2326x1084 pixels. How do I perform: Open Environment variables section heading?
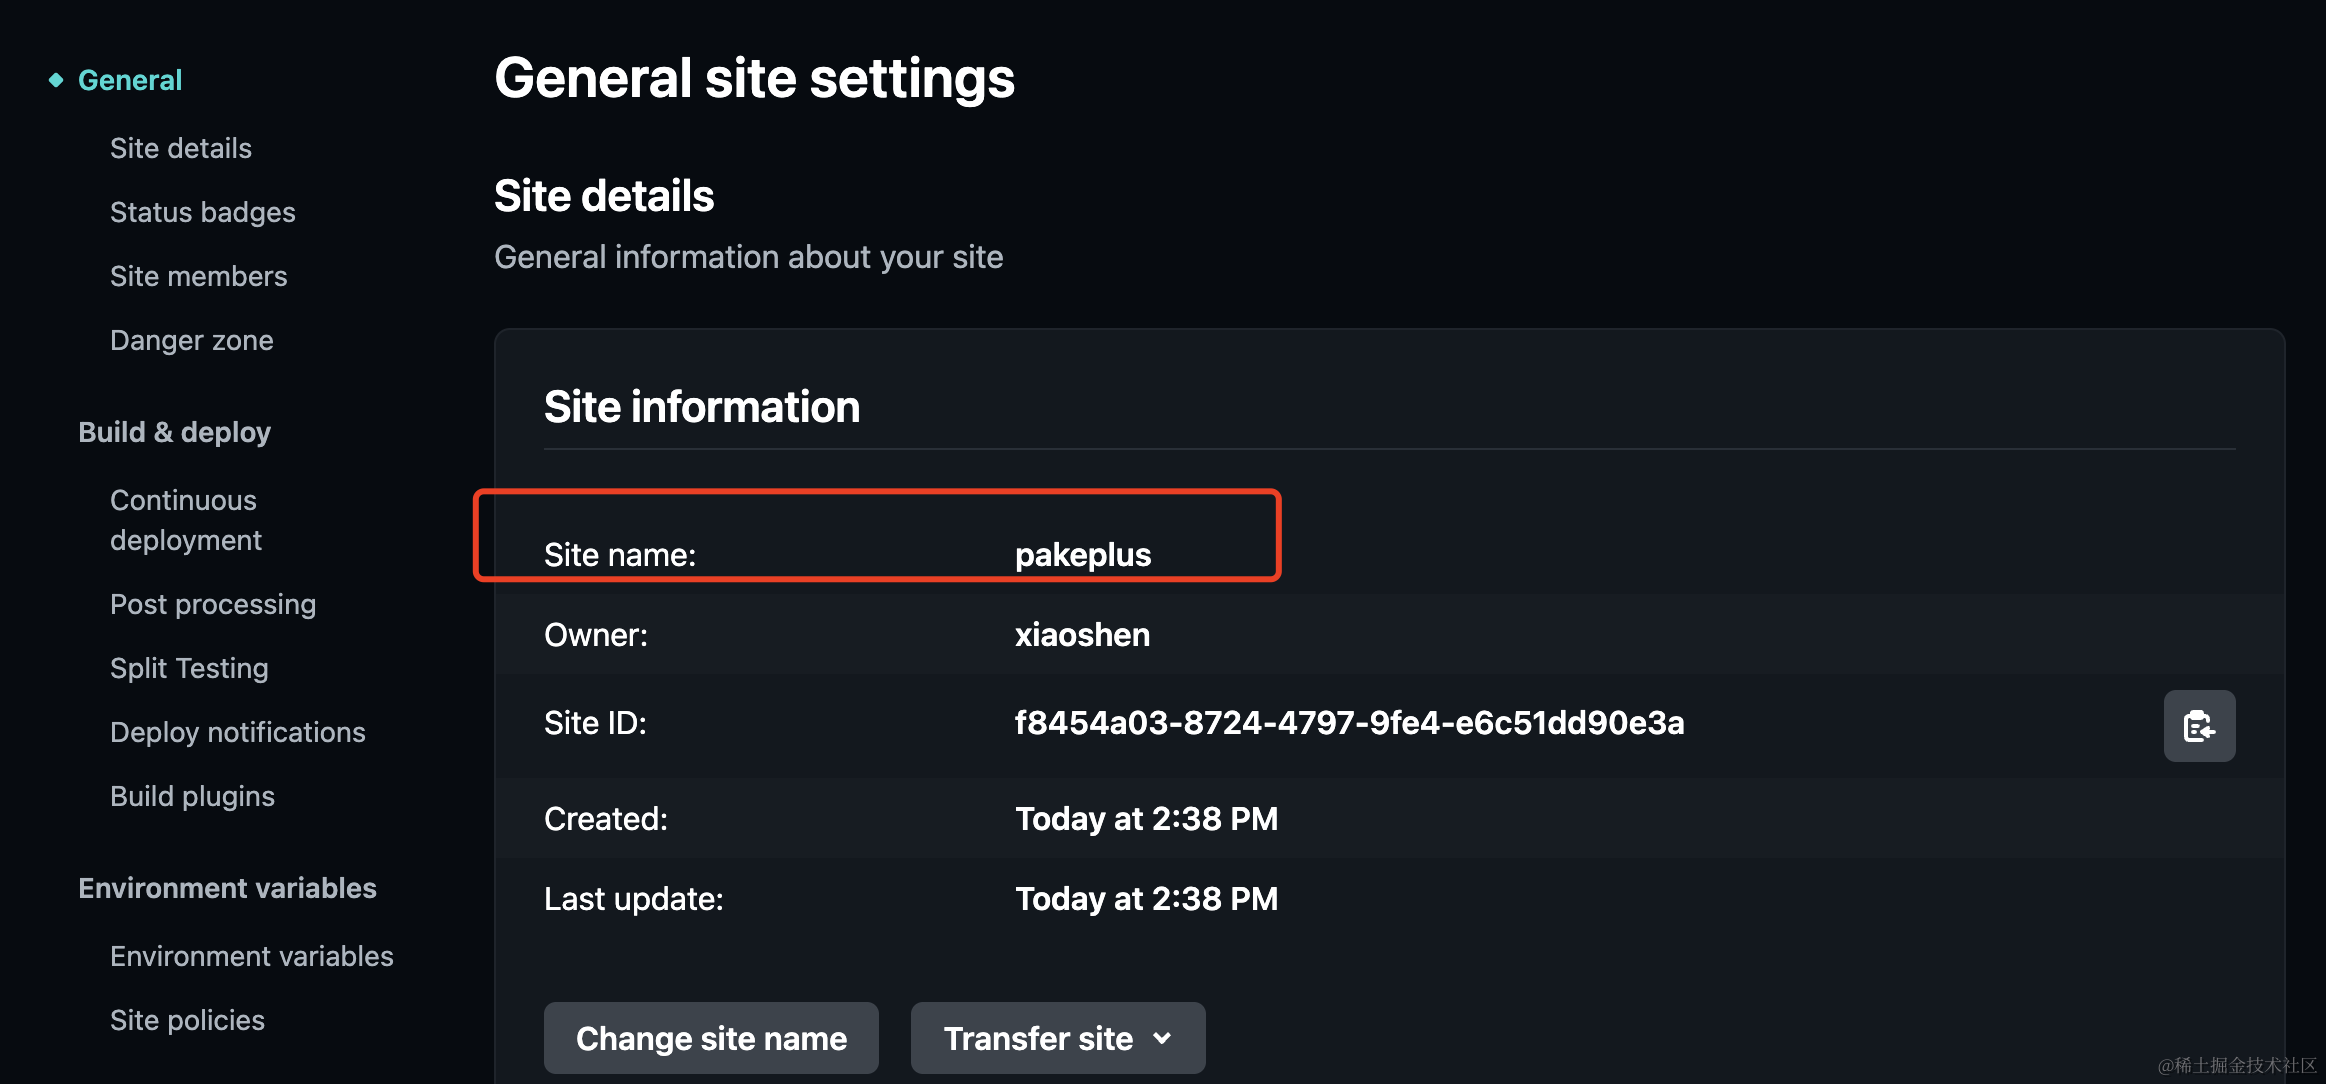point(228,888)
